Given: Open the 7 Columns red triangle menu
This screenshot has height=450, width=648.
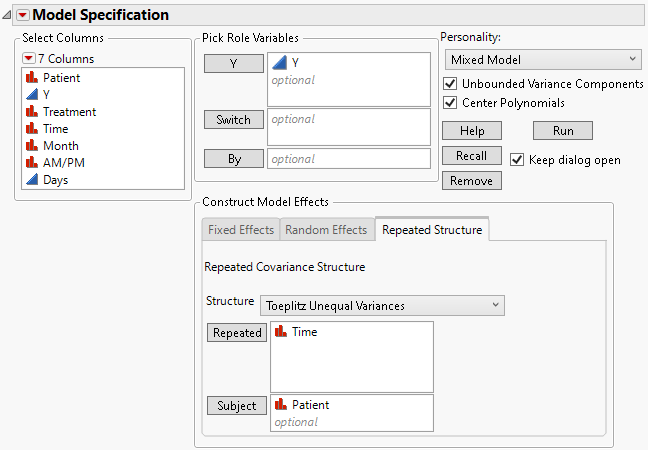Looking at the screenshot, I should pos(29,59).
